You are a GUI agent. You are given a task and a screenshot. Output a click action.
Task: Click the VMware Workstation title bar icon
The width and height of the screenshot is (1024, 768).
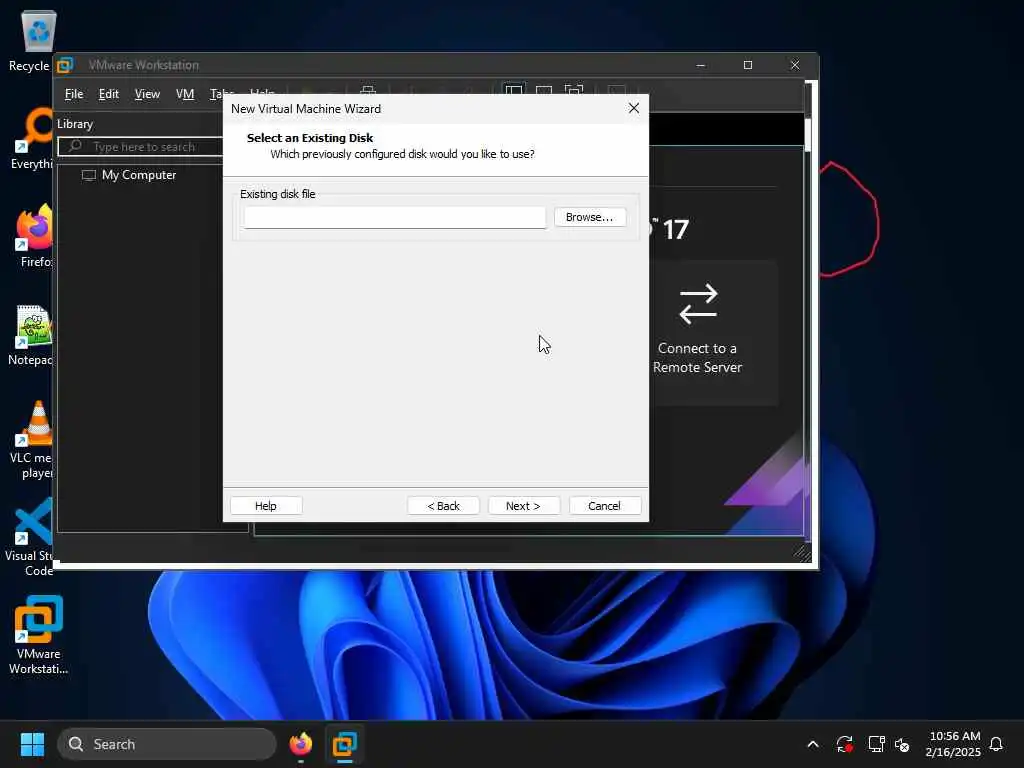[65, 65]
